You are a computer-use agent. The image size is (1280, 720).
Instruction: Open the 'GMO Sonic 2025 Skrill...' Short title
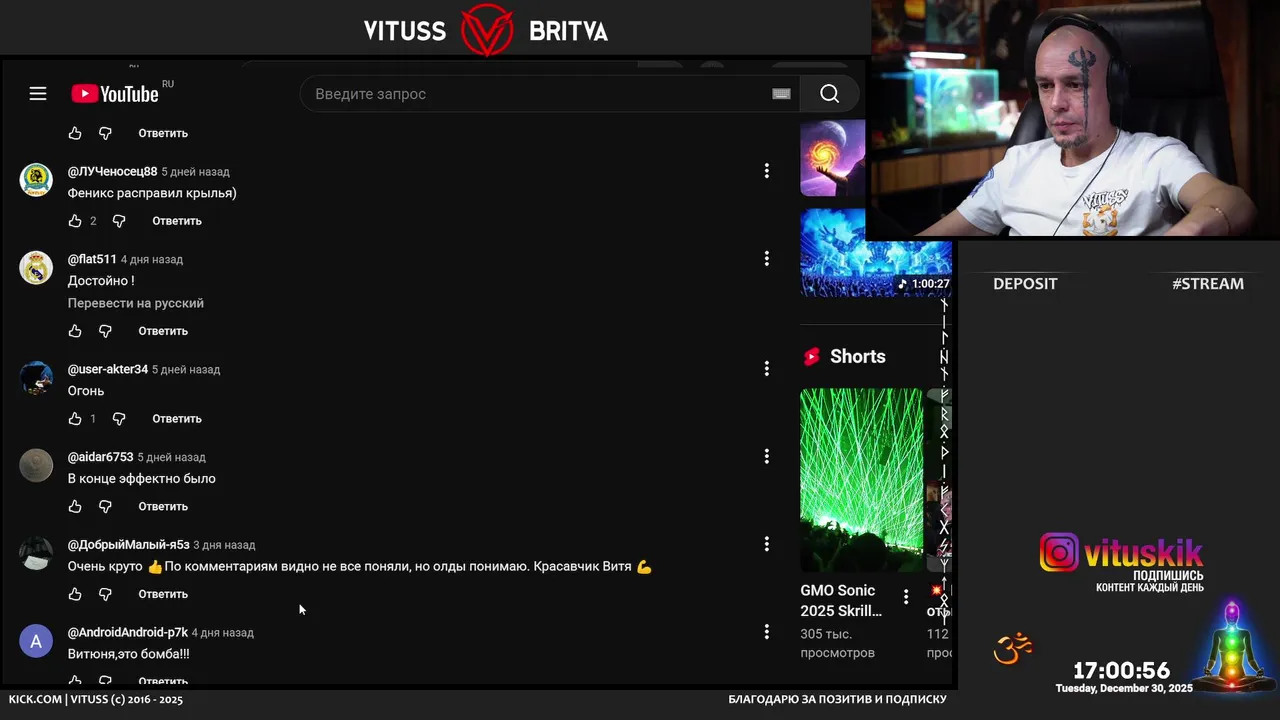click(x=841, y=601)
